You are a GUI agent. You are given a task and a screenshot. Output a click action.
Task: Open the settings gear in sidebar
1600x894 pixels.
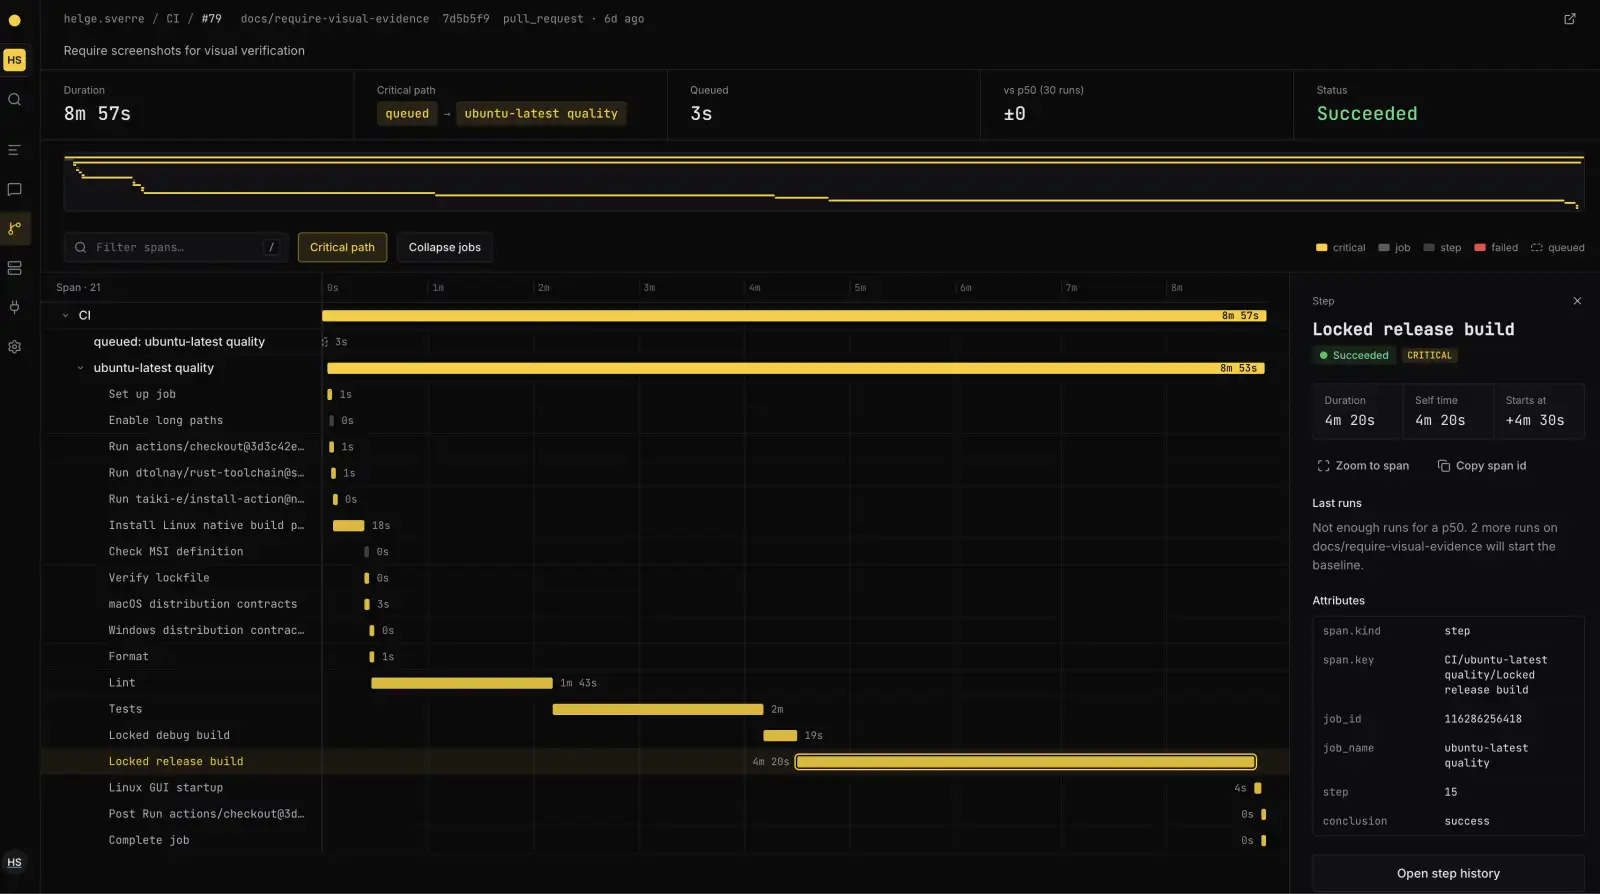(14, 347)
